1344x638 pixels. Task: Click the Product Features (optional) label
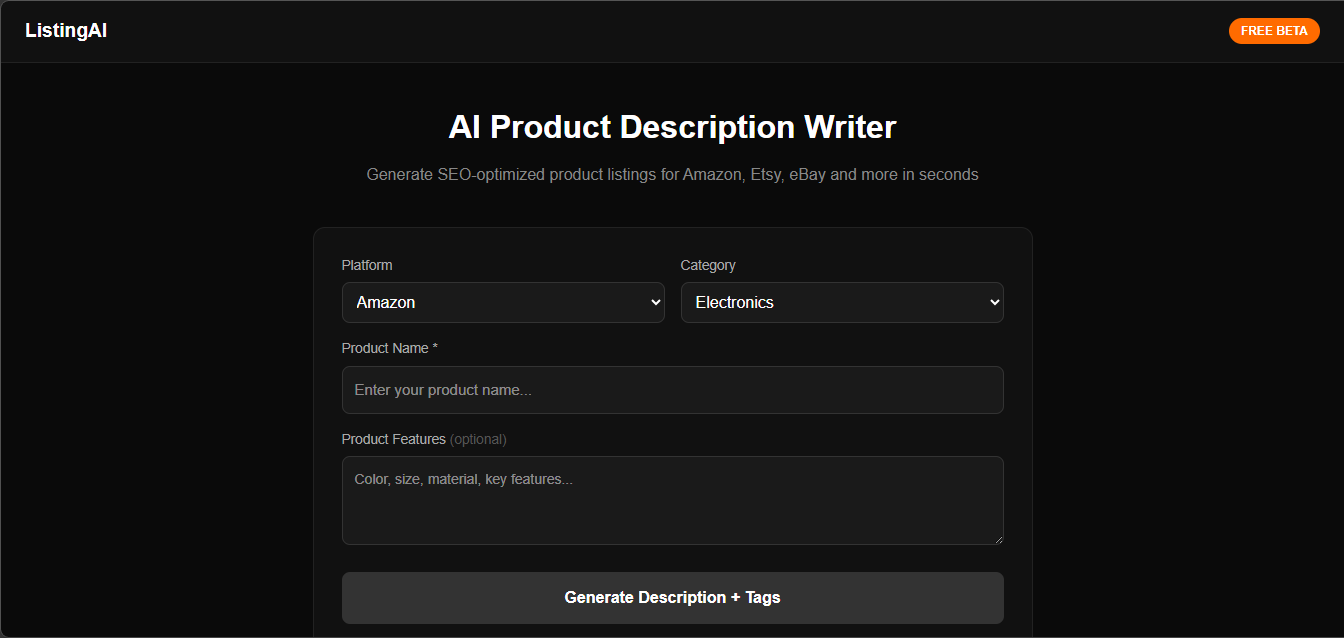[x=424, y=439]
